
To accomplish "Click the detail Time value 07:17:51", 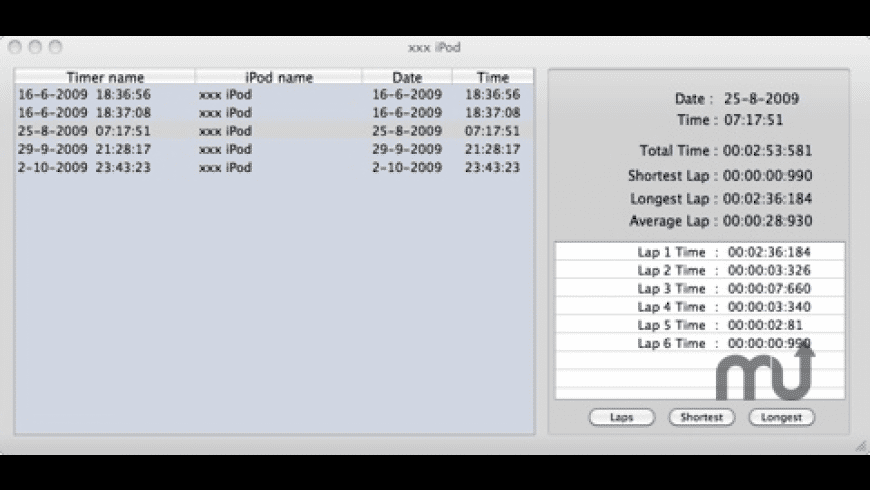I will [753, 120].
